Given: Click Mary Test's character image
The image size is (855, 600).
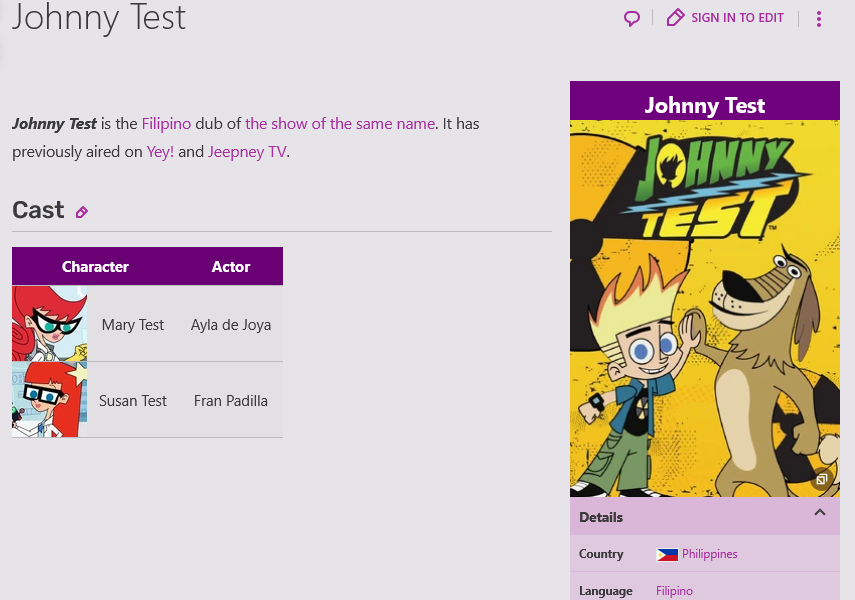Looking at the screenshot, I should [49, 323].
